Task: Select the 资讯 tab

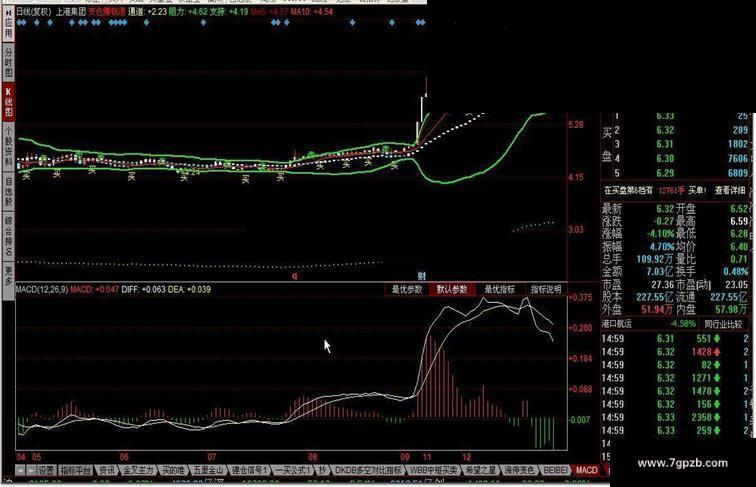Action: point(107,470)
